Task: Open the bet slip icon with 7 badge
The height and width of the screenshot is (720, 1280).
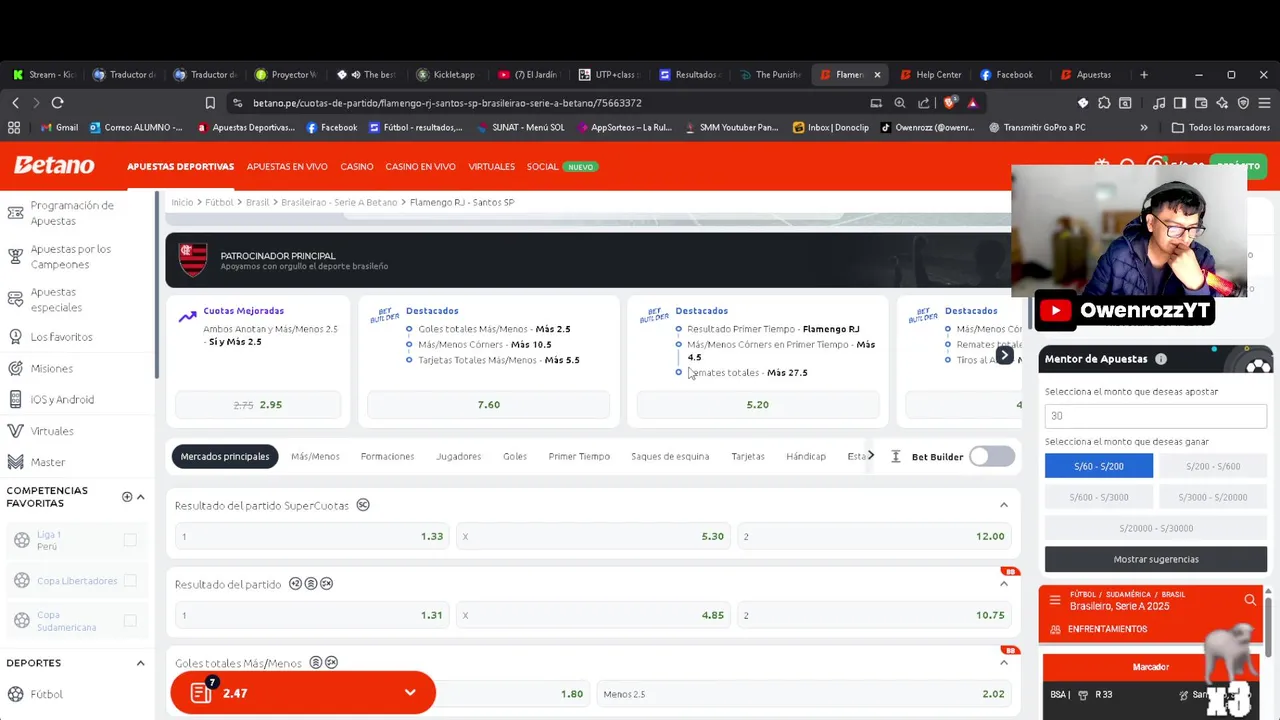Action: coord(202,692)
